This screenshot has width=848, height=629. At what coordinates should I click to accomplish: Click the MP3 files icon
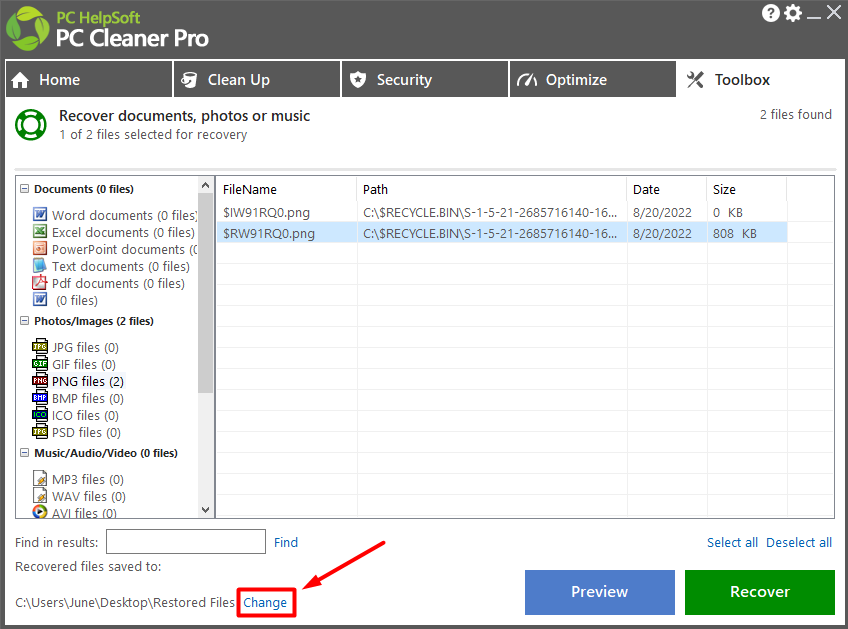[x=39, y=478]
